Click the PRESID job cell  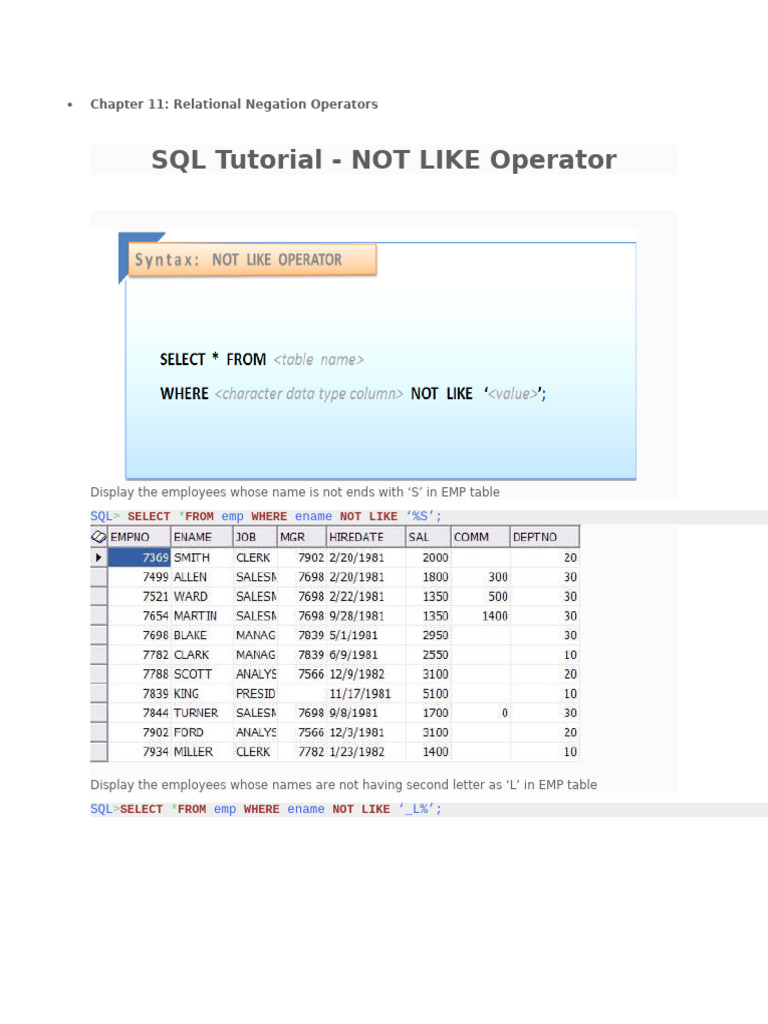(x=255, y=694)
